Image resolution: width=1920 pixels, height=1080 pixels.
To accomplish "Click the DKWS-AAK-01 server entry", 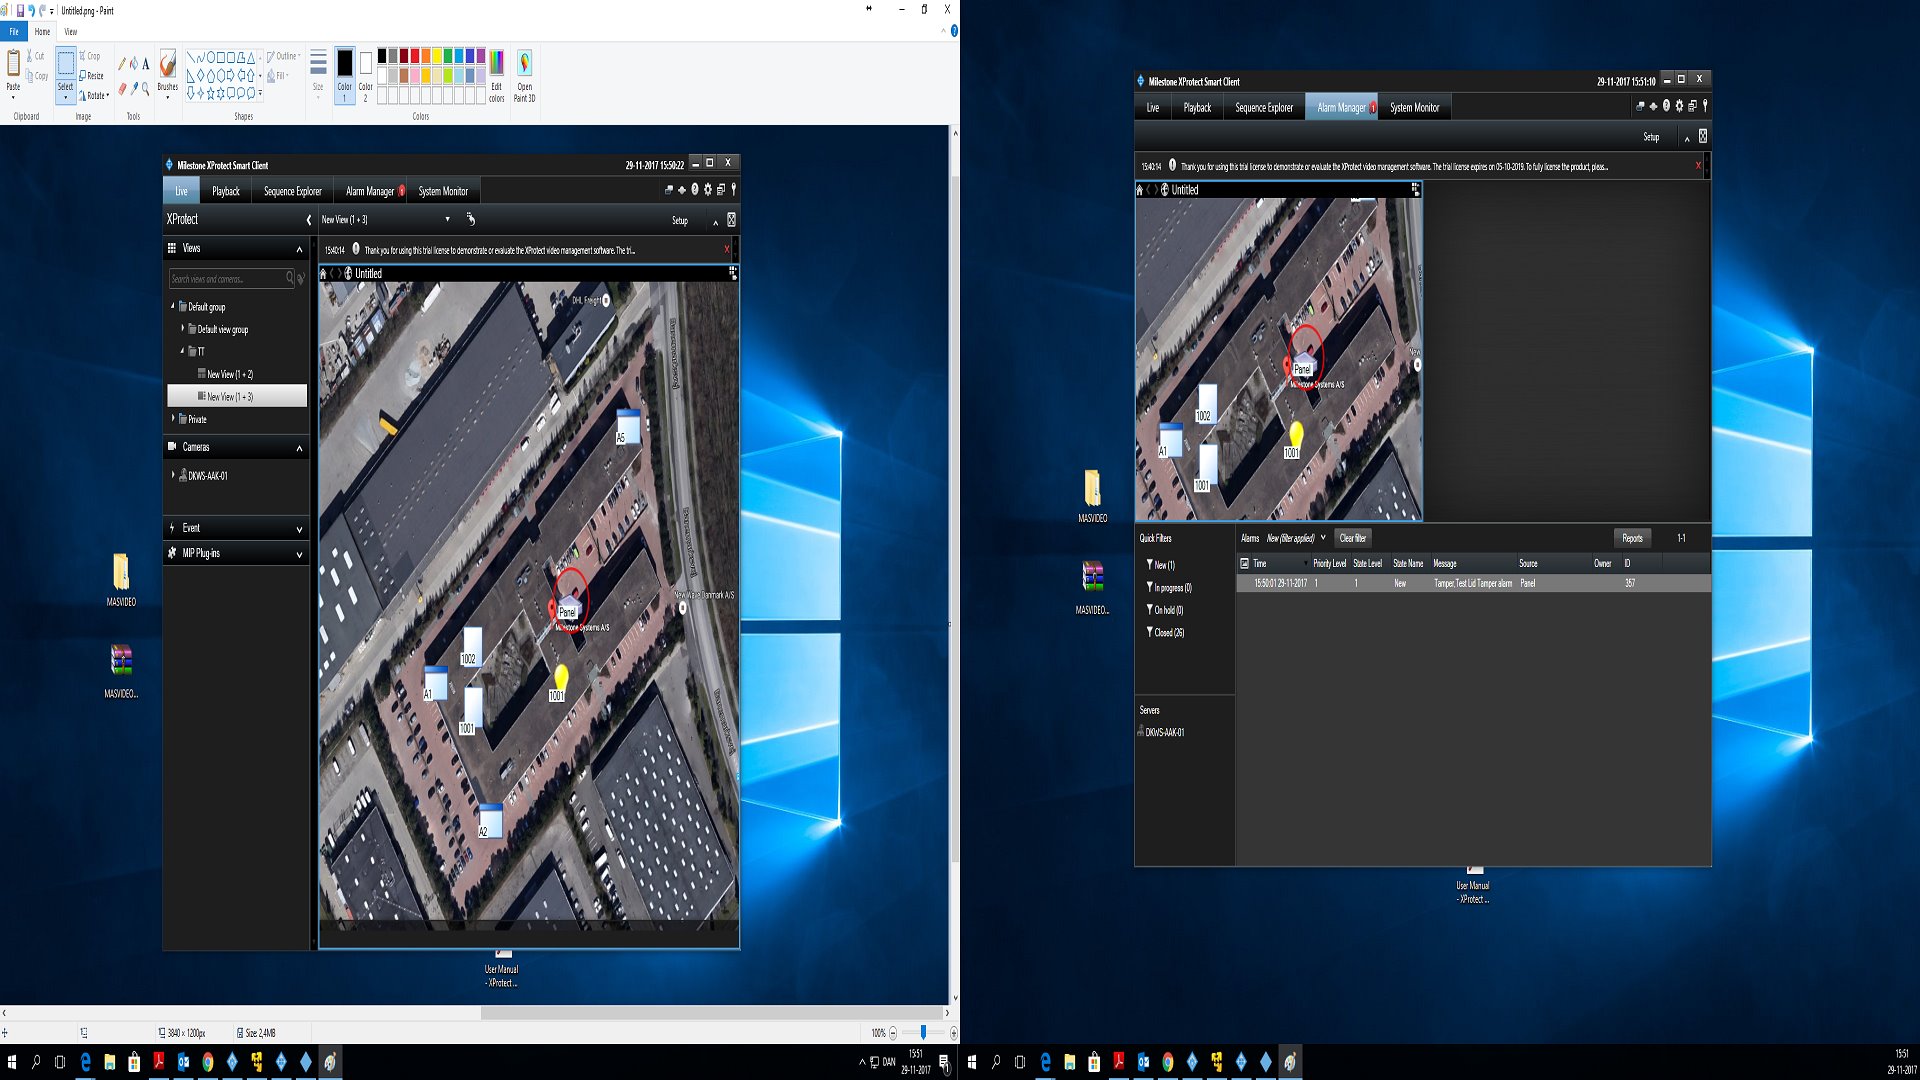I will [1161, 732].
